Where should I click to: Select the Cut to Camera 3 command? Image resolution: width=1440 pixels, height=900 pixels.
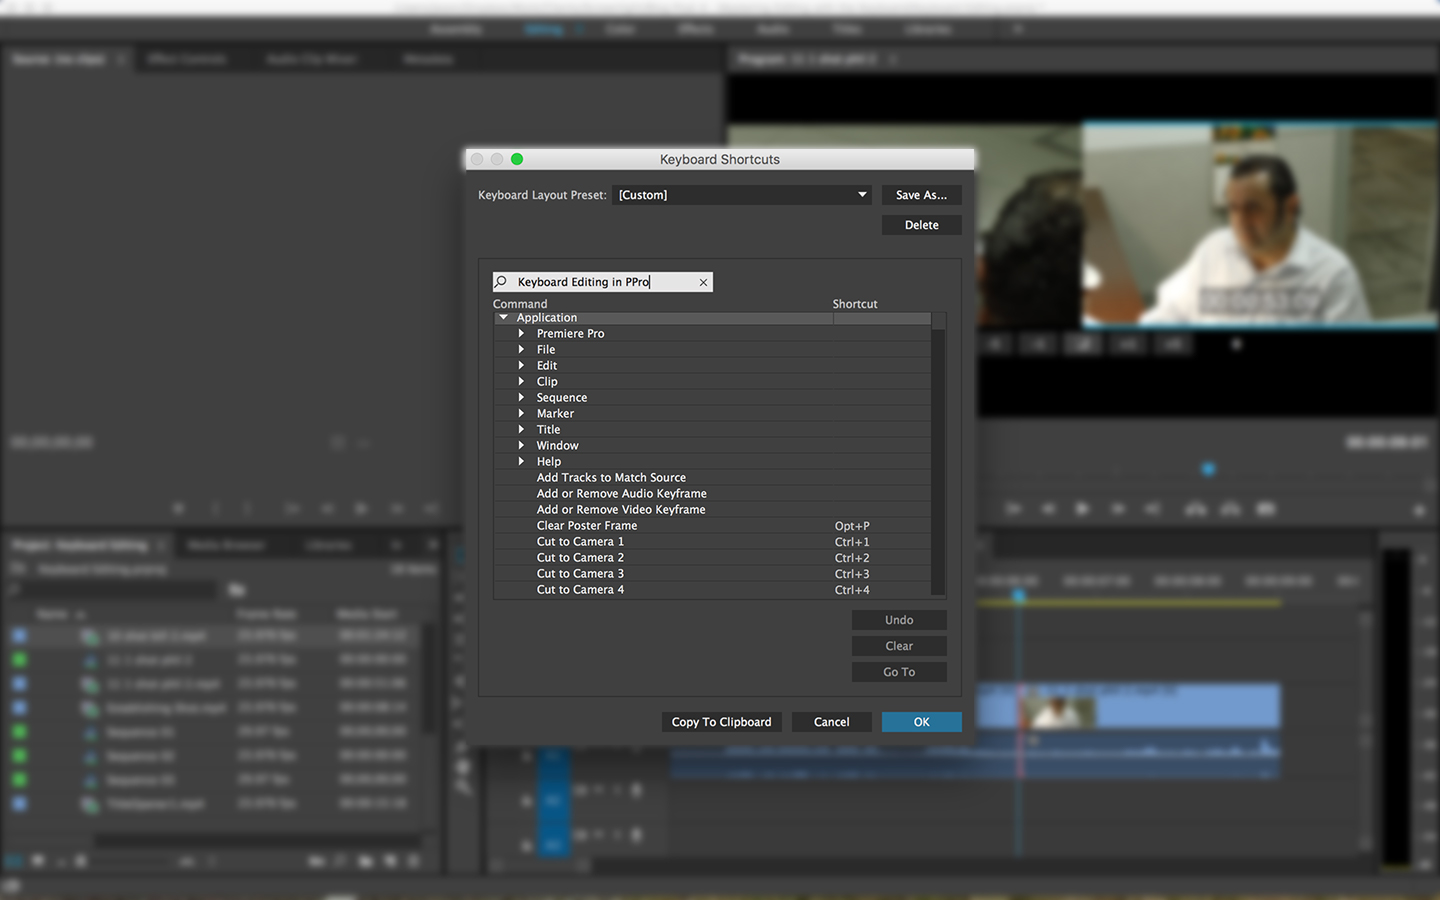point(580,574)
